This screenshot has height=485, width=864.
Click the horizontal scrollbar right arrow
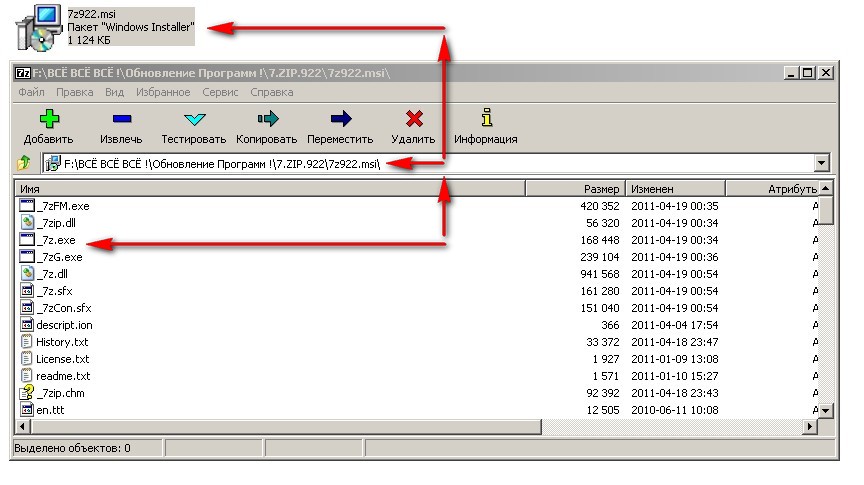[810, 427]
